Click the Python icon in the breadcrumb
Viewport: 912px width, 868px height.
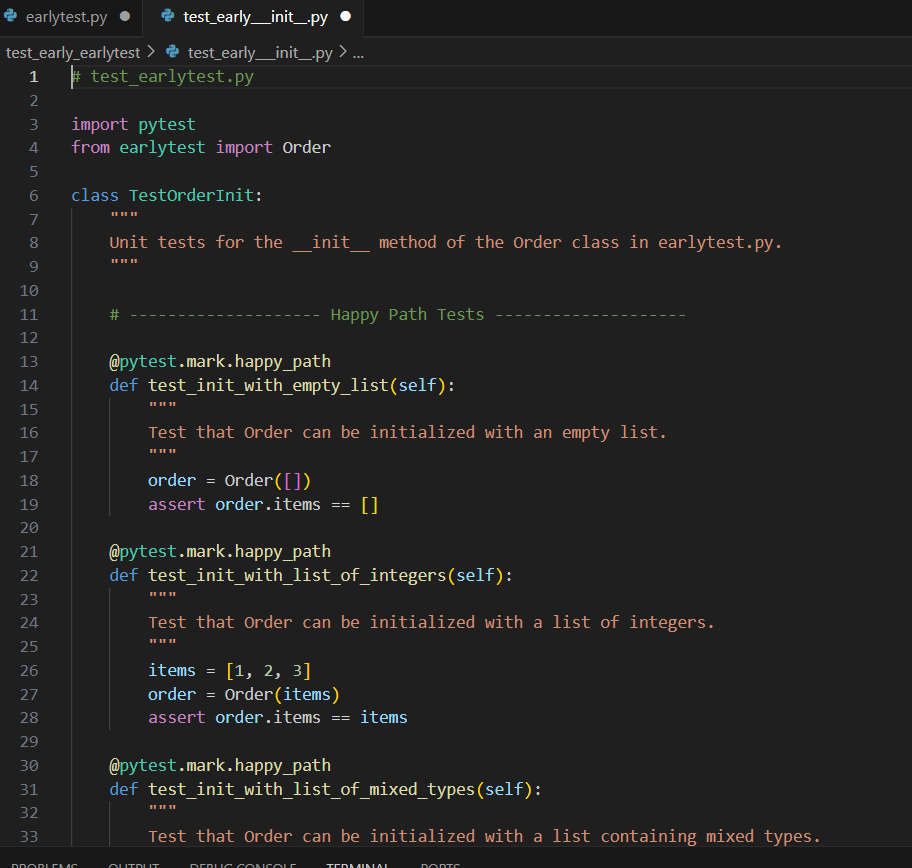(173, 52)
